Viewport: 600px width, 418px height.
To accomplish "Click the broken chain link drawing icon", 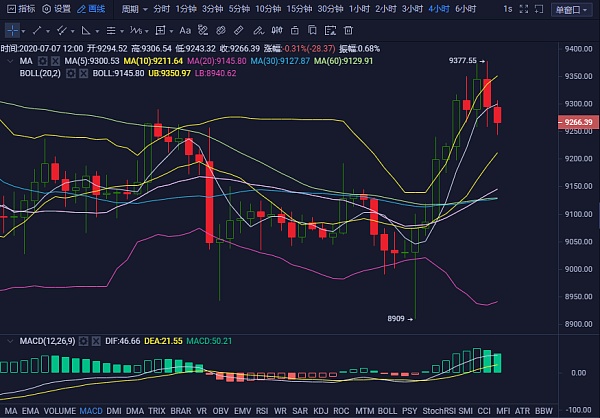I will [x=203, y=30].
